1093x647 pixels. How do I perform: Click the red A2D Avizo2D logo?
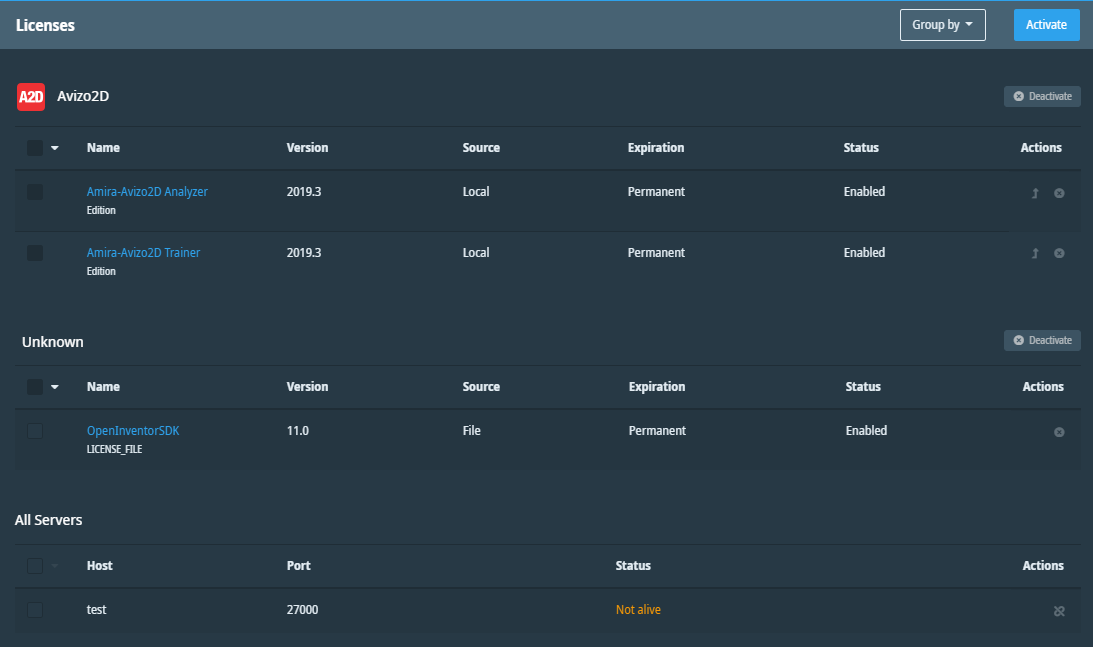point(31,97)
